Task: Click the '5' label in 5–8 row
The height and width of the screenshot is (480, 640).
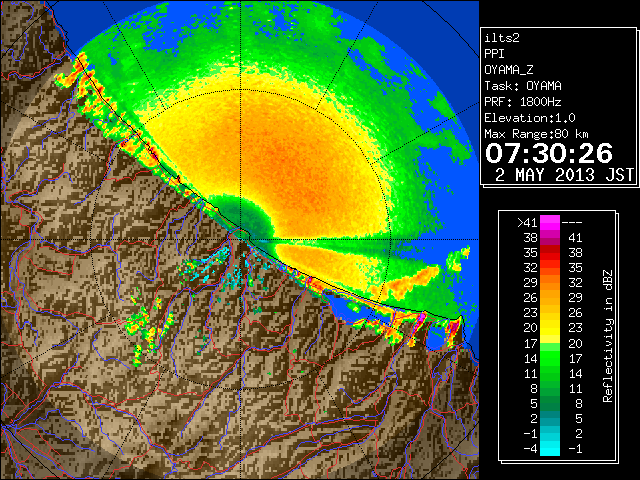Action: click(x=534, y=403)
